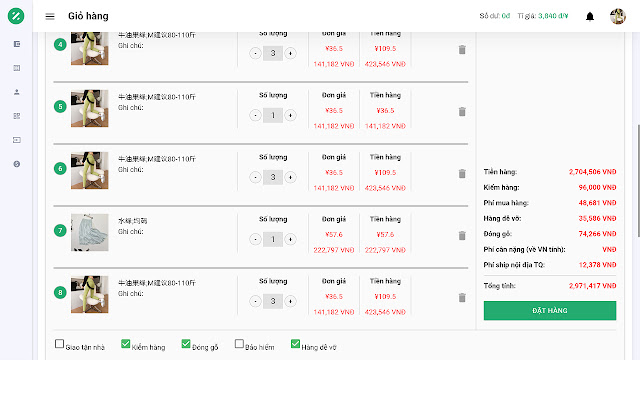Delete cart item 4 with trash icon
The image size is (640, 400).
tap(462, 50)
